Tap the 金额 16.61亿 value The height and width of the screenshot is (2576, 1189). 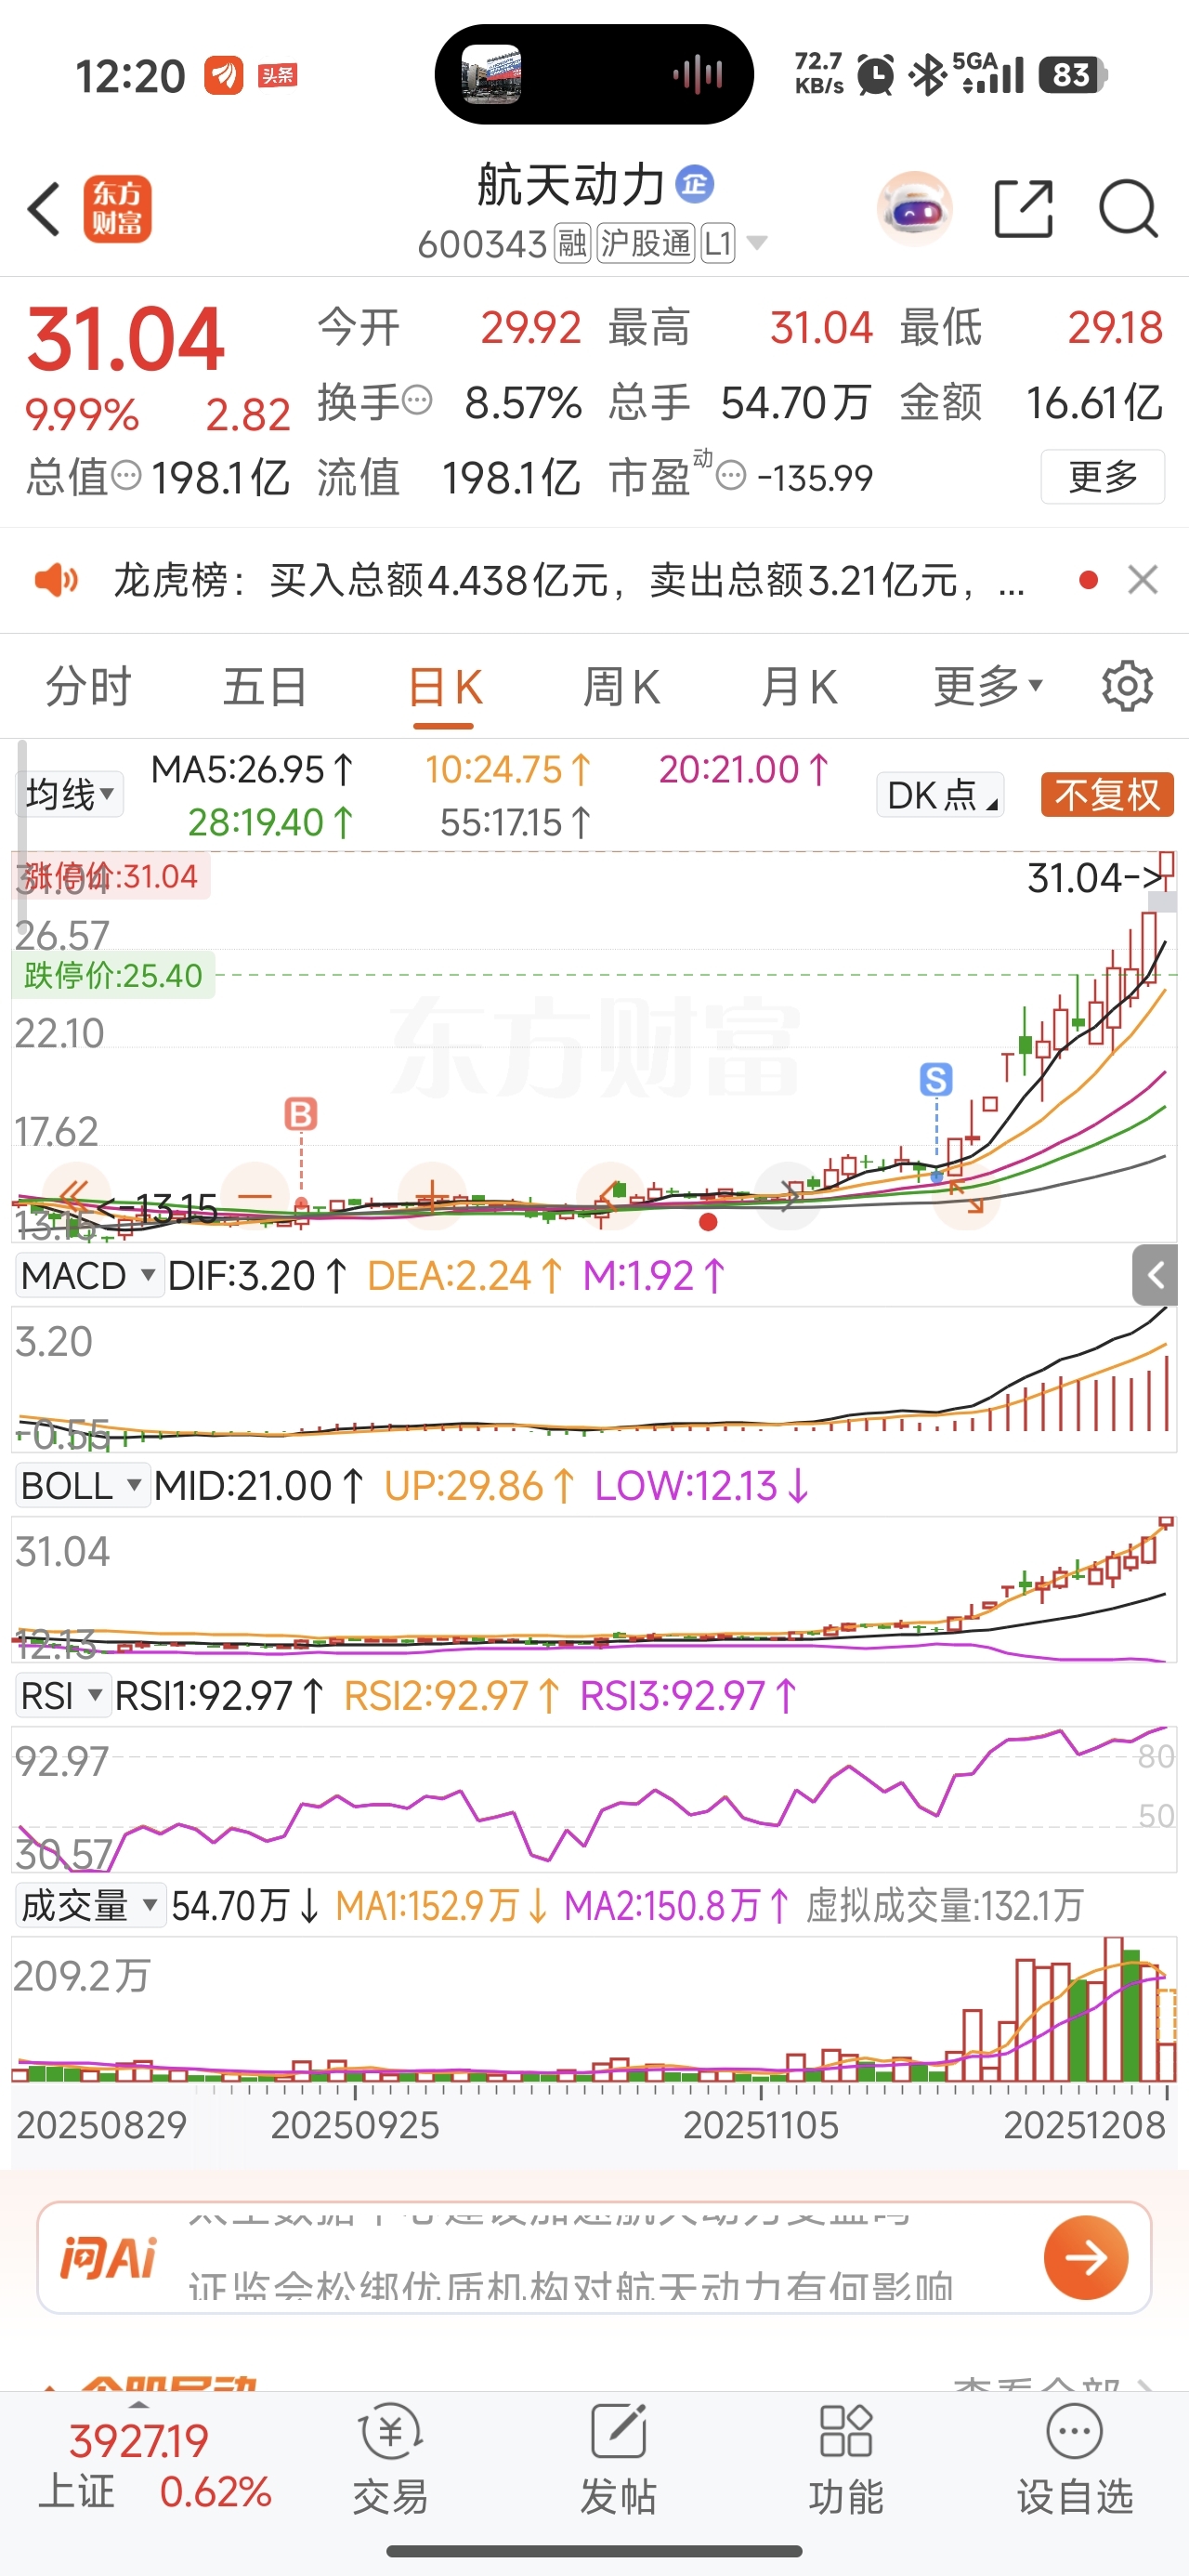coord(1094,402)
